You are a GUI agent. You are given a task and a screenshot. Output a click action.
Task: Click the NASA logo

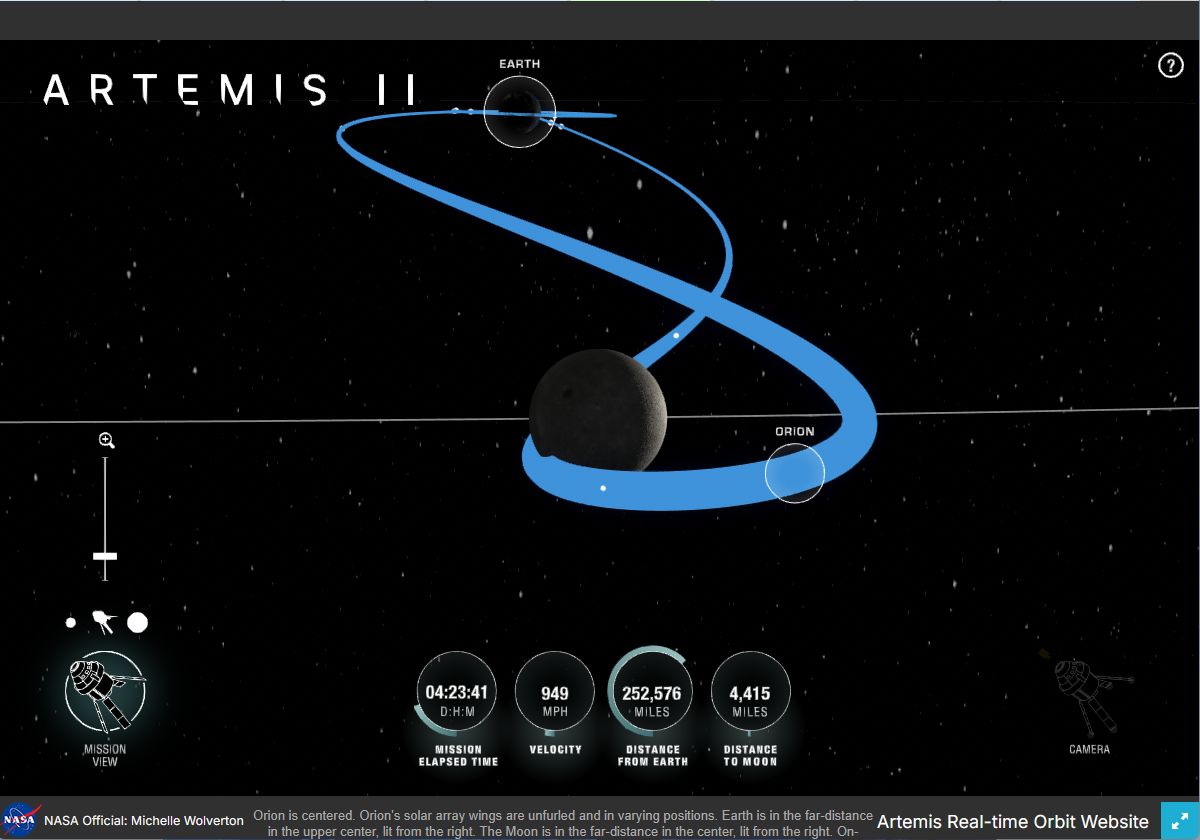[21, 820]
